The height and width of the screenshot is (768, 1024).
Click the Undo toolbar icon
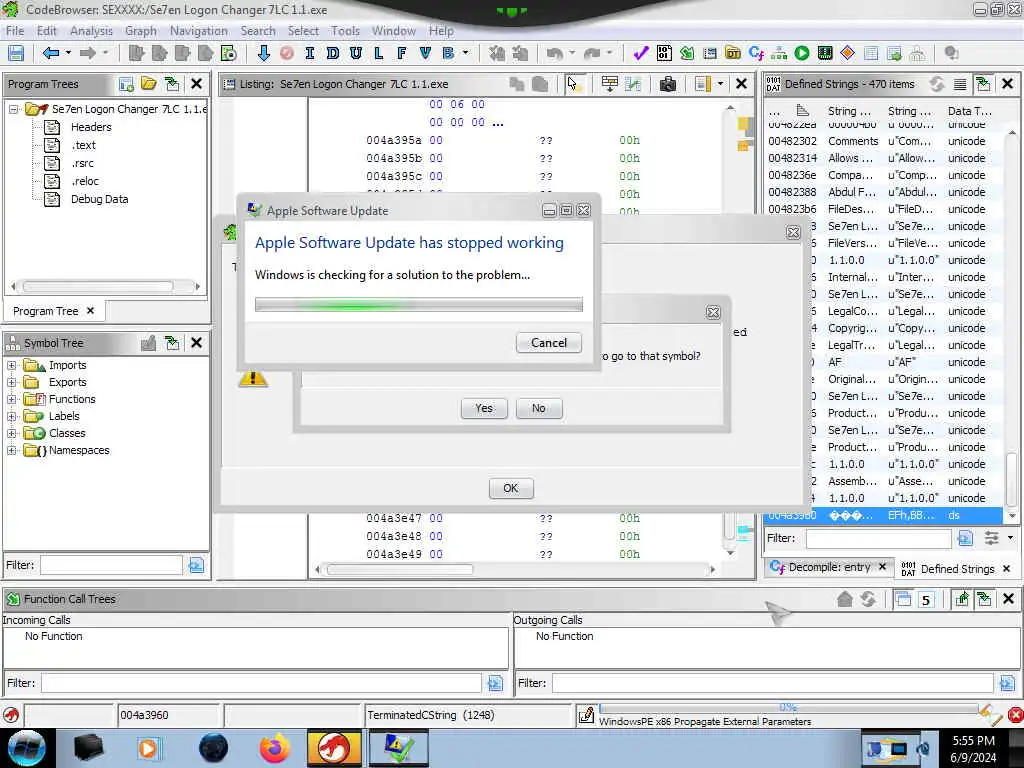[554, 54]
